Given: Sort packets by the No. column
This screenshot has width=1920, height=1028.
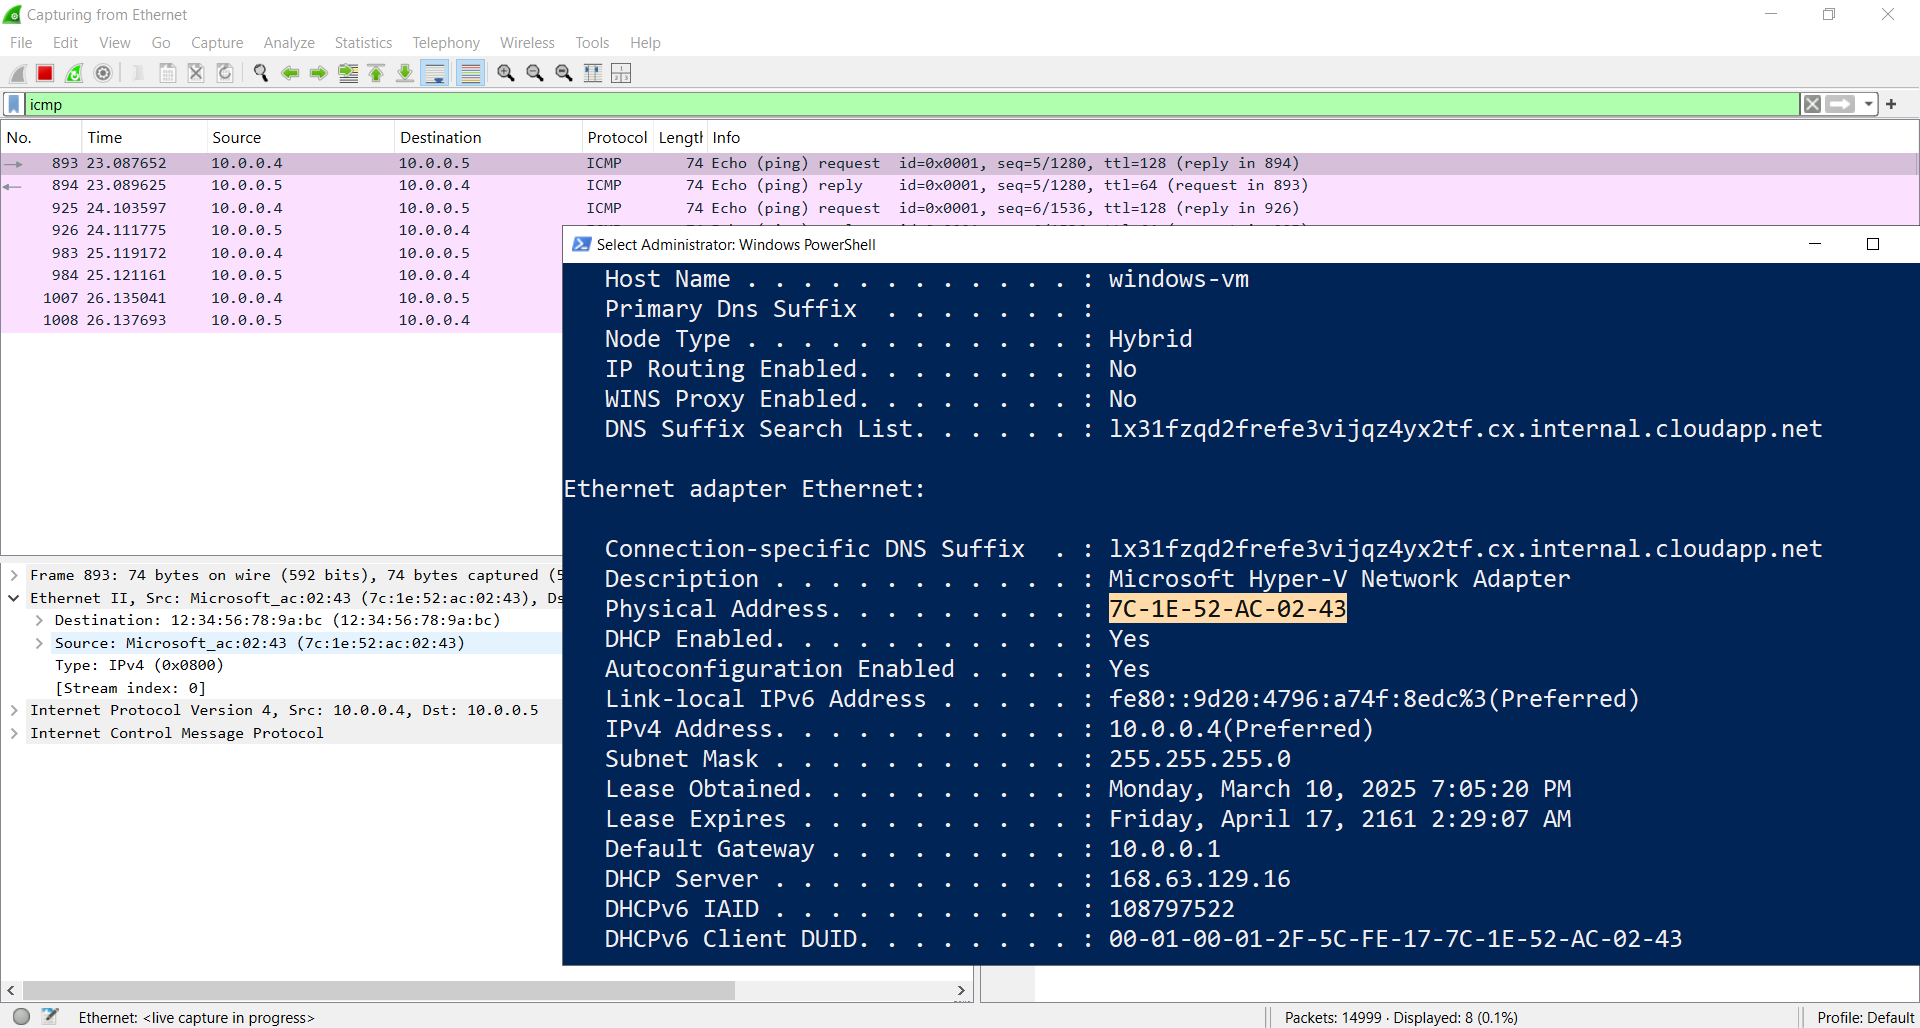Looking at the screenshot, I should [41, 138].
